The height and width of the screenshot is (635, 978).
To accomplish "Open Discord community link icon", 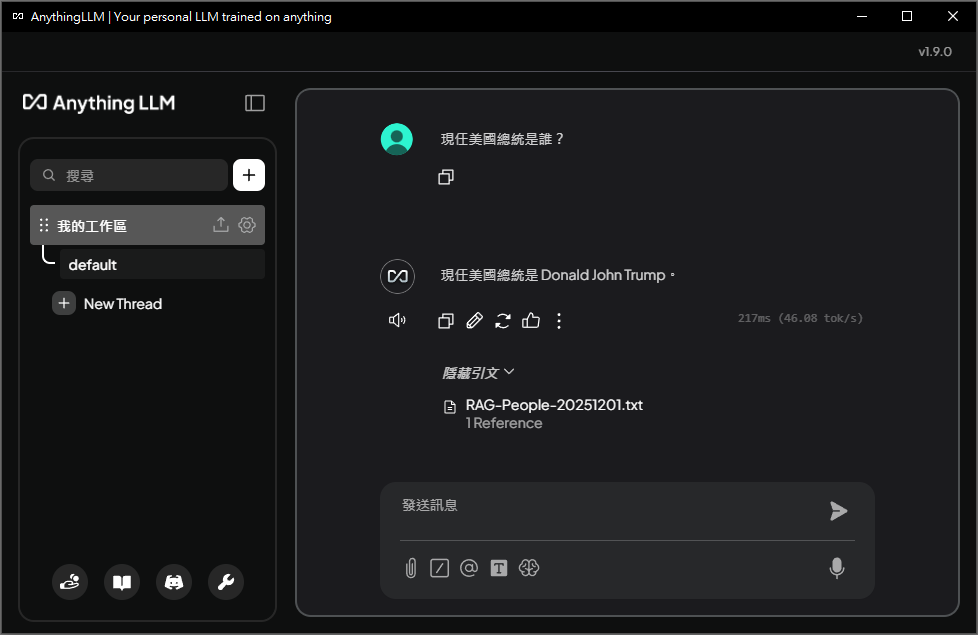I will 174,582.
